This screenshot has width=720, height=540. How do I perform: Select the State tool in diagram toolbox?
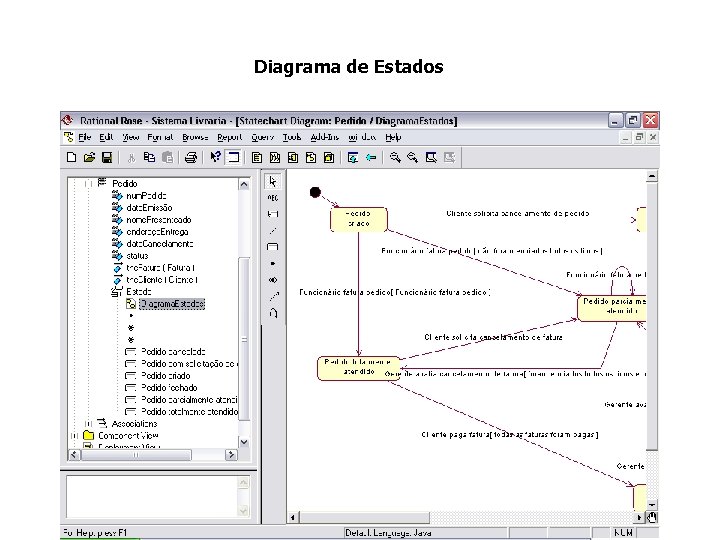pyautogui.click(x=273, y=247)
